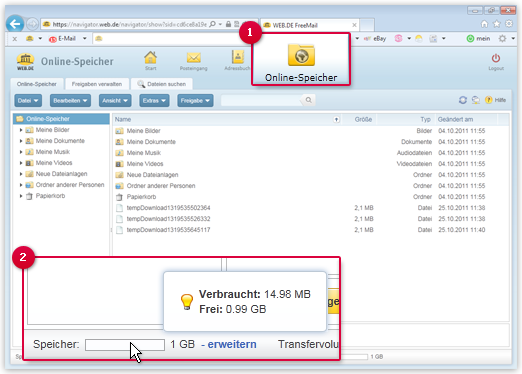The image size is (522, 374).
Task: Click the large Online-Speicher folder icon
Action: coord(301,55)
